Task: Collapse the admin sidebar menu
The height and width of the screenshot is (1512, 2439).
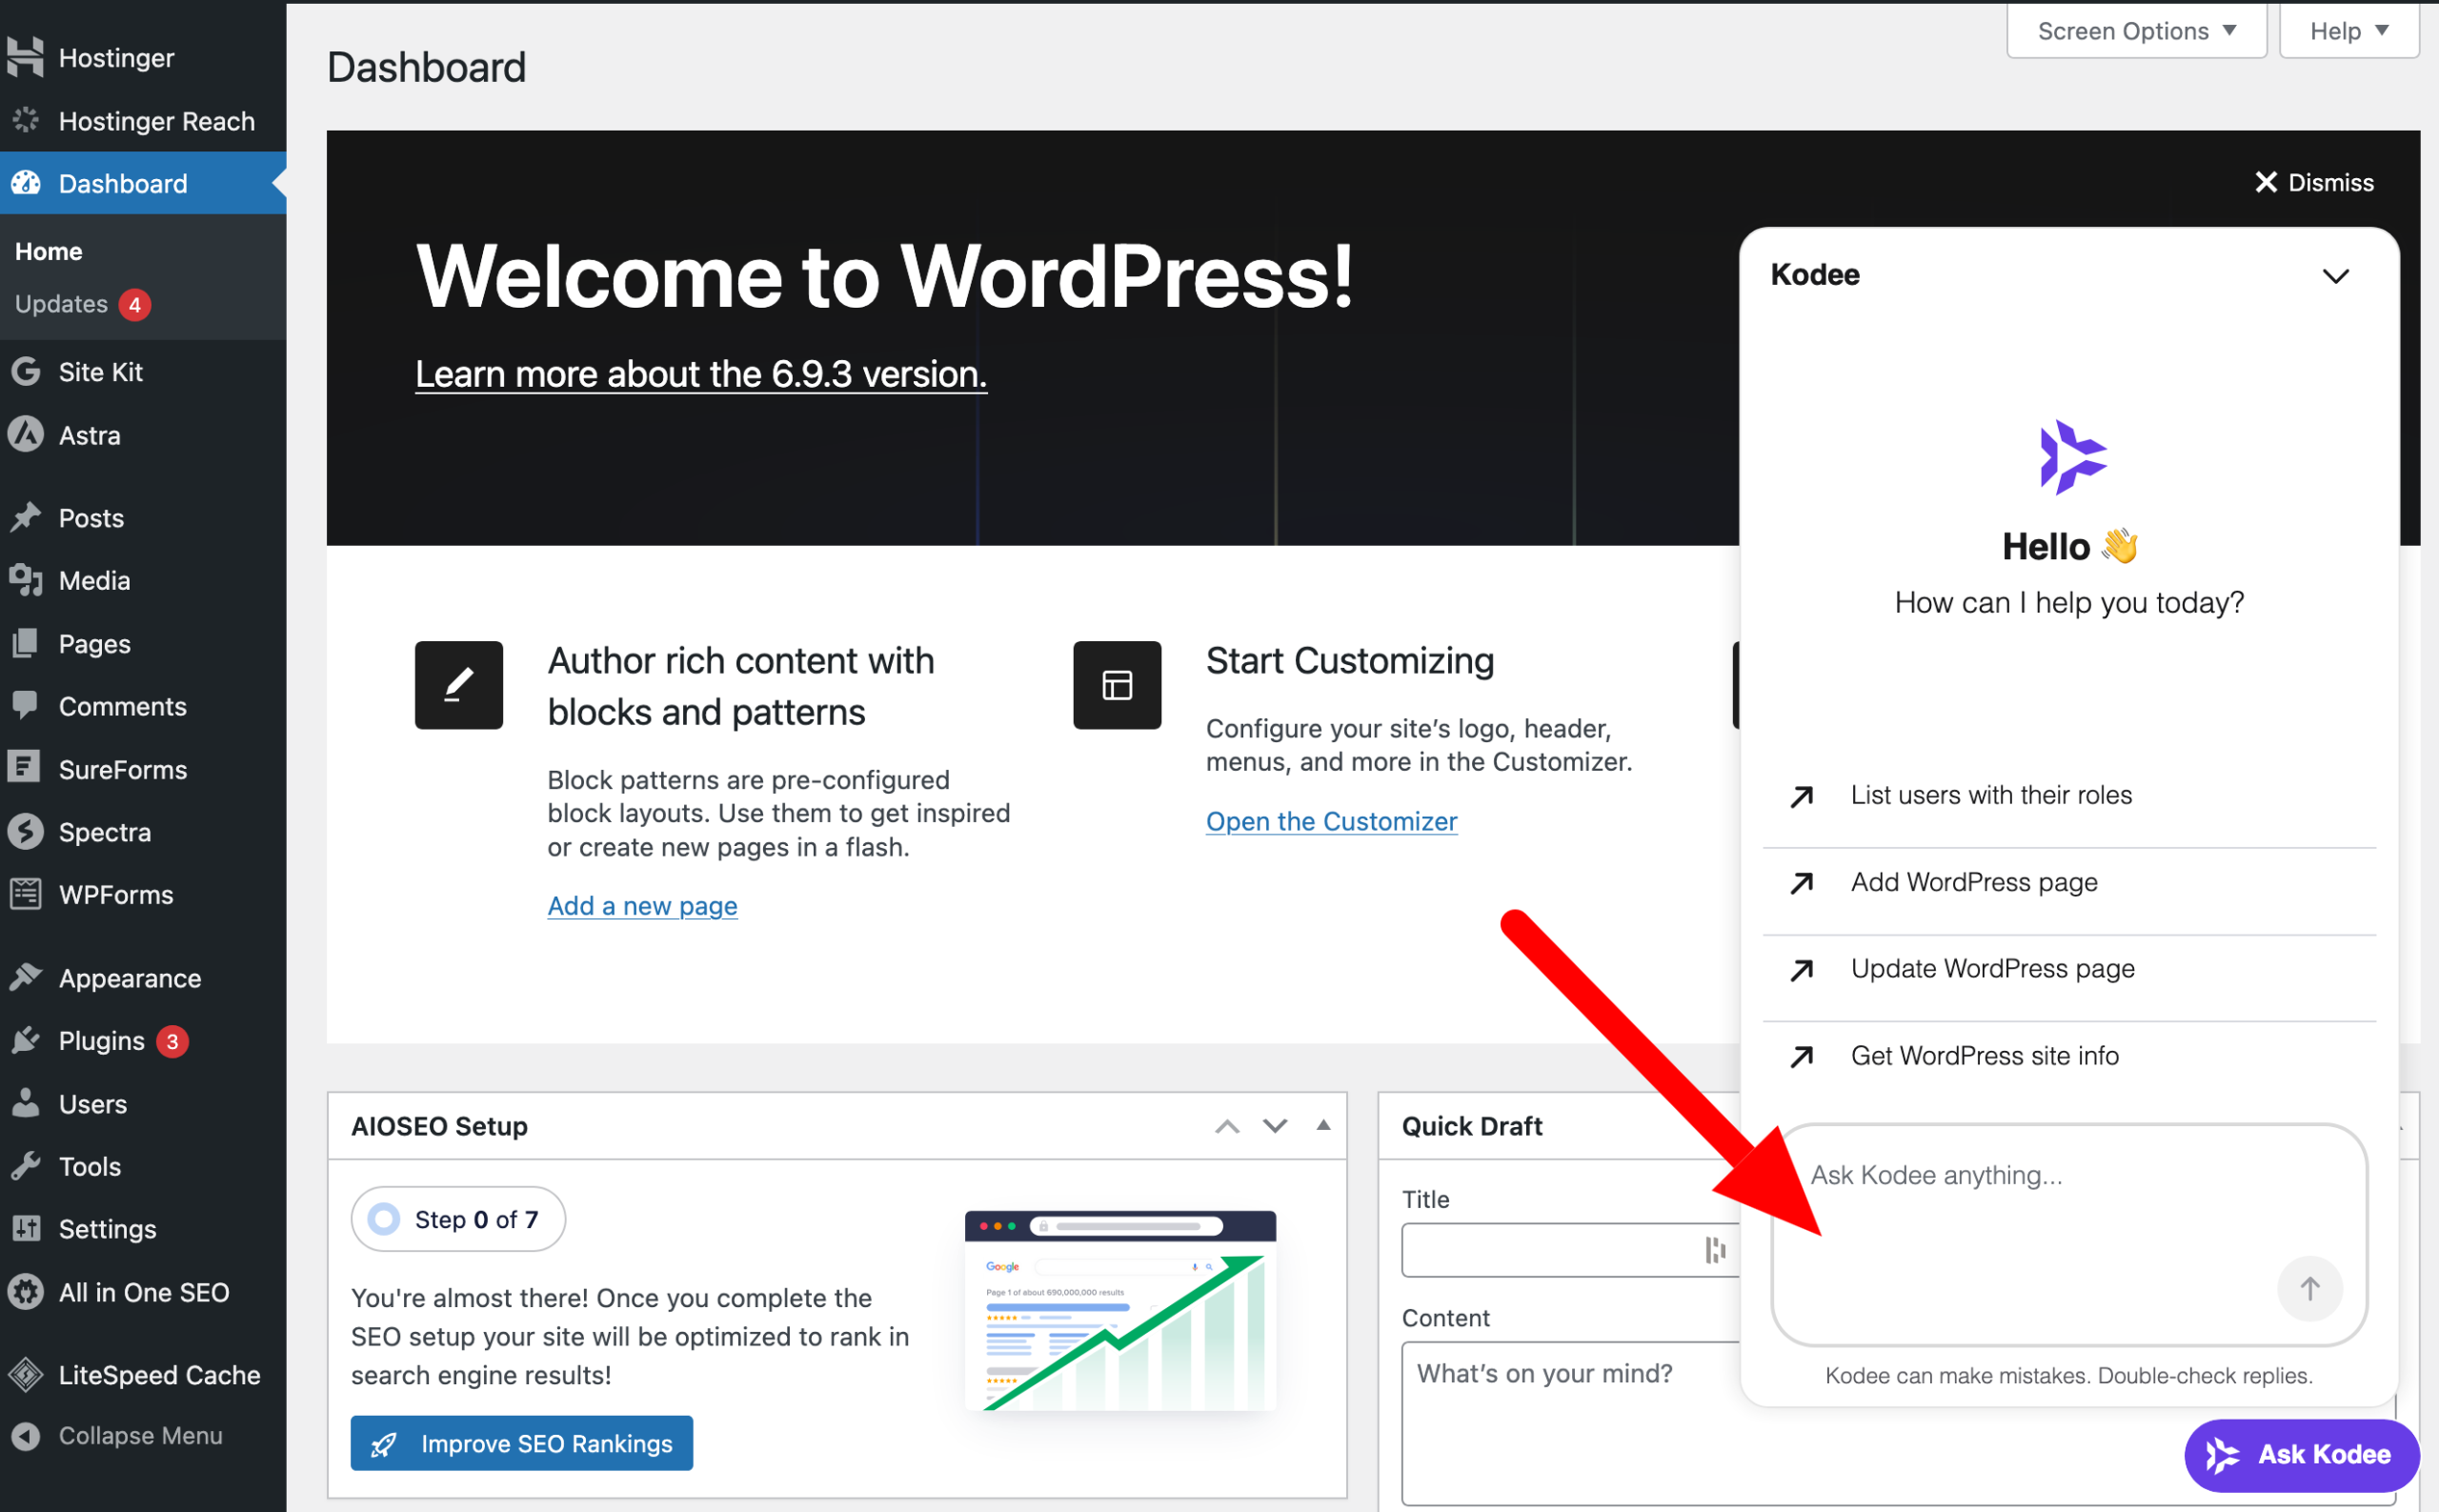Action: tap(143, 1435)
